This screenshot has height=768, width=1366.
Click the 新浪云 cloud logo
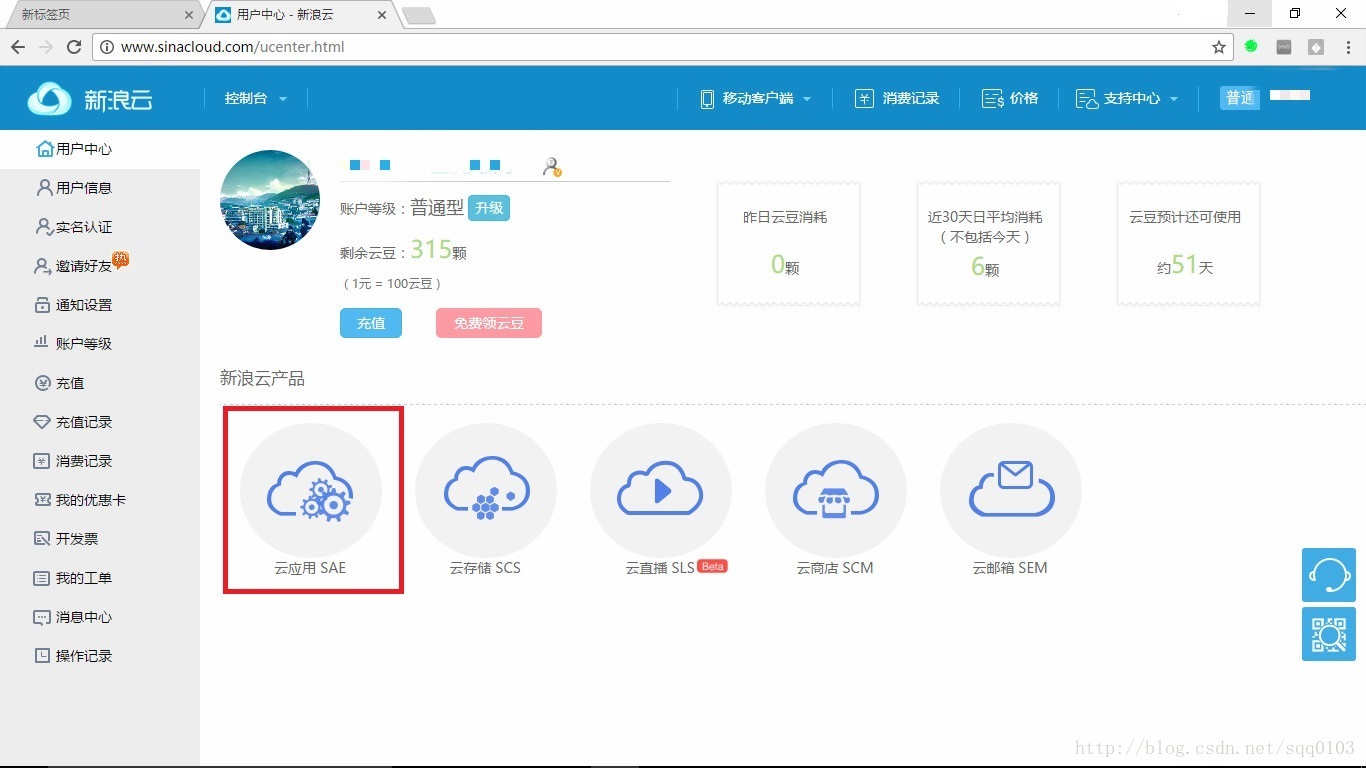point(90,99)
